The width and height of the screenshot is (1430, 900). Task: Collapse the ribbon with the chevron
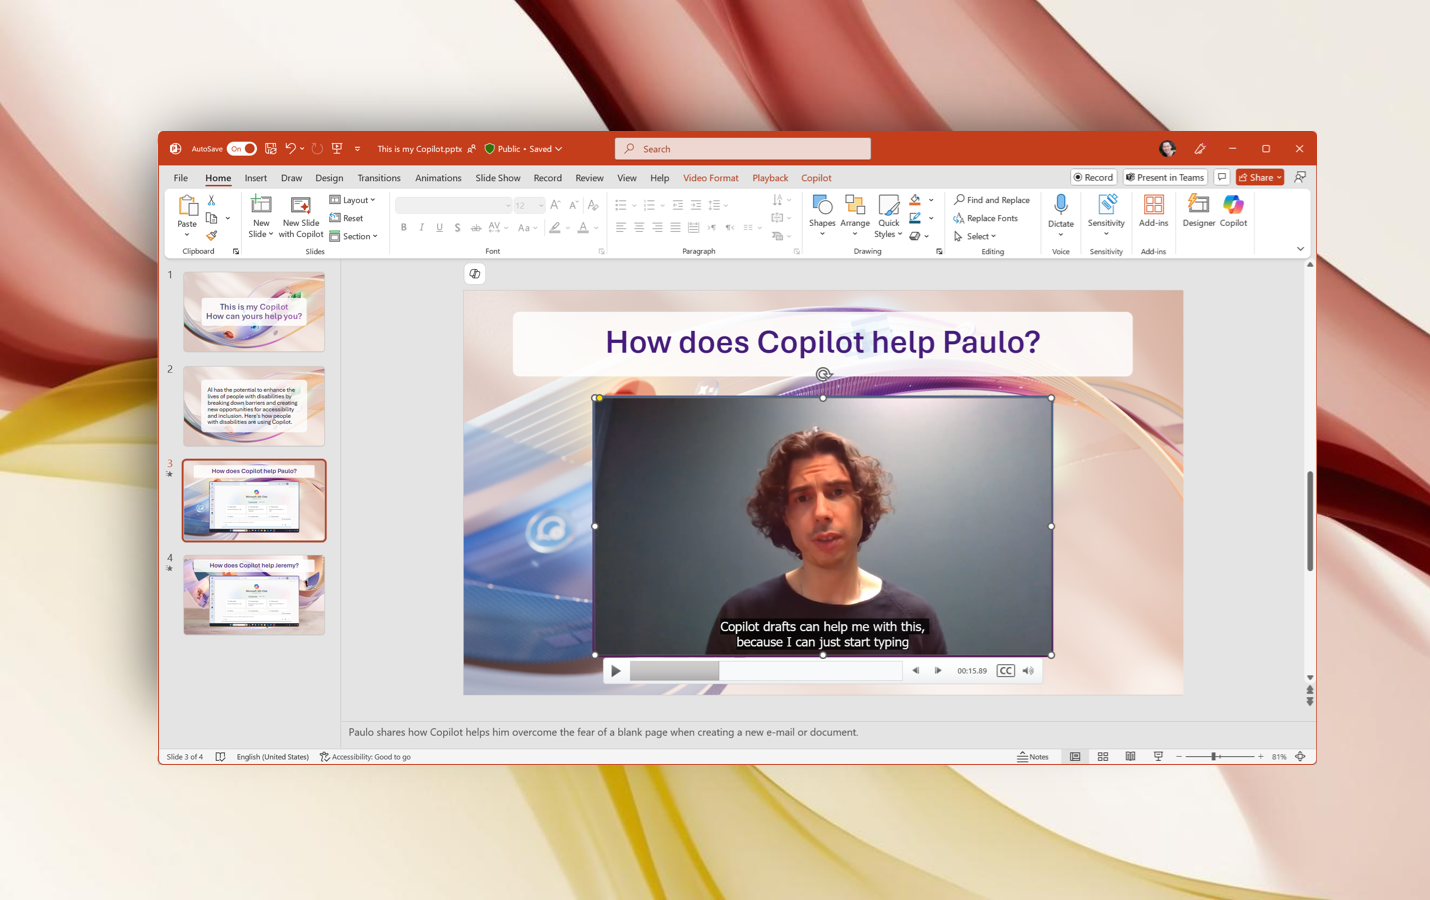pyautogui.click(x=1300, y=249)
